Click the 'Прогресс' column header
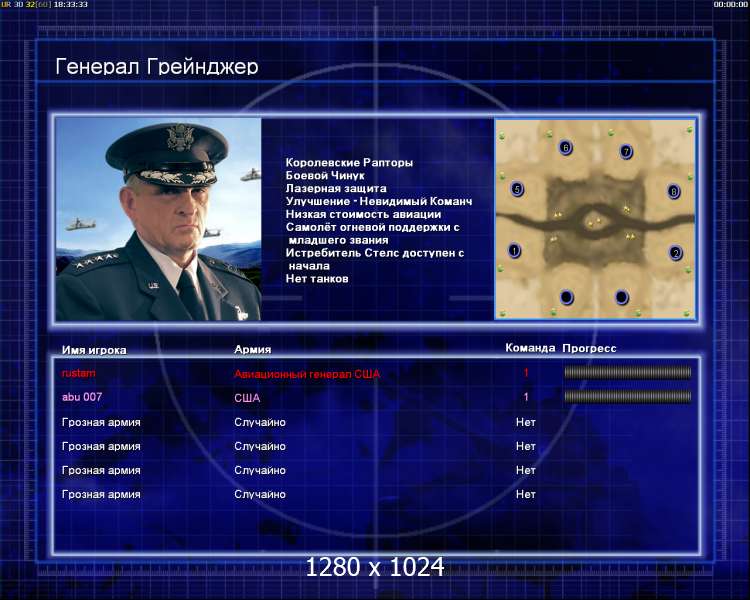The image size is (750, 600). coord(589,348)
